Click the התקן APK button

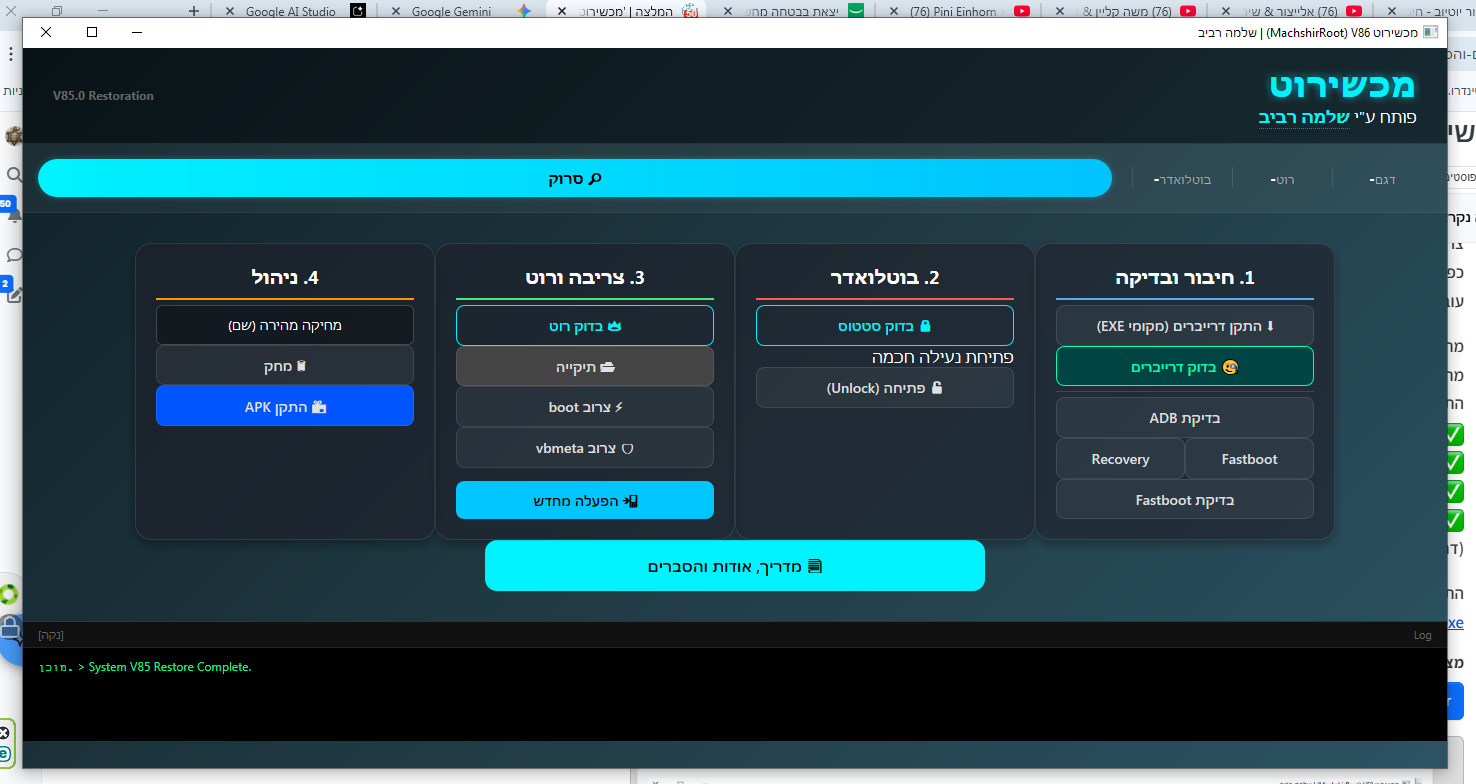click(284, 407)
